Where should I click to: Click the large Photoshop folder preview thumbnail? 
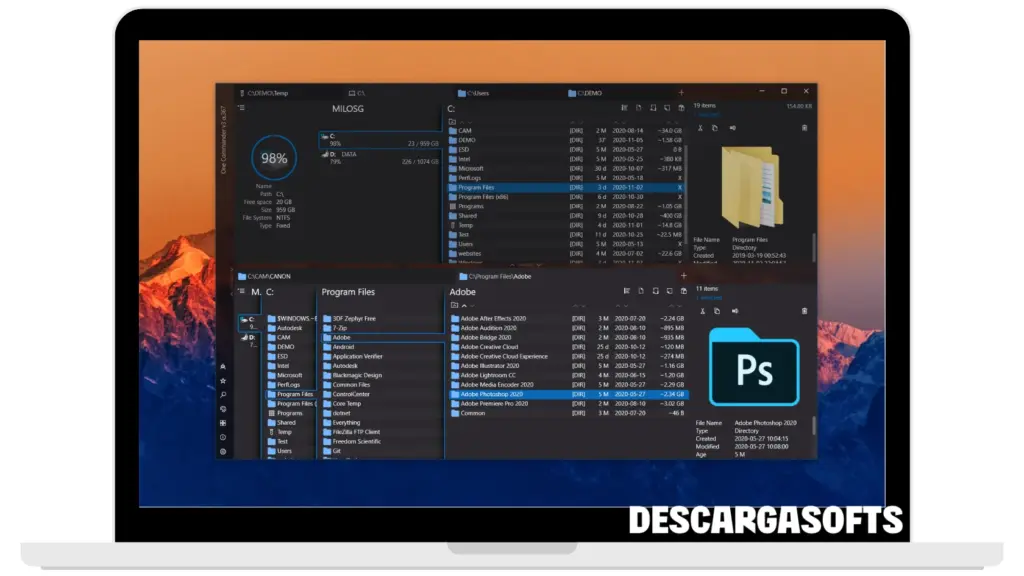pos(753,366)
